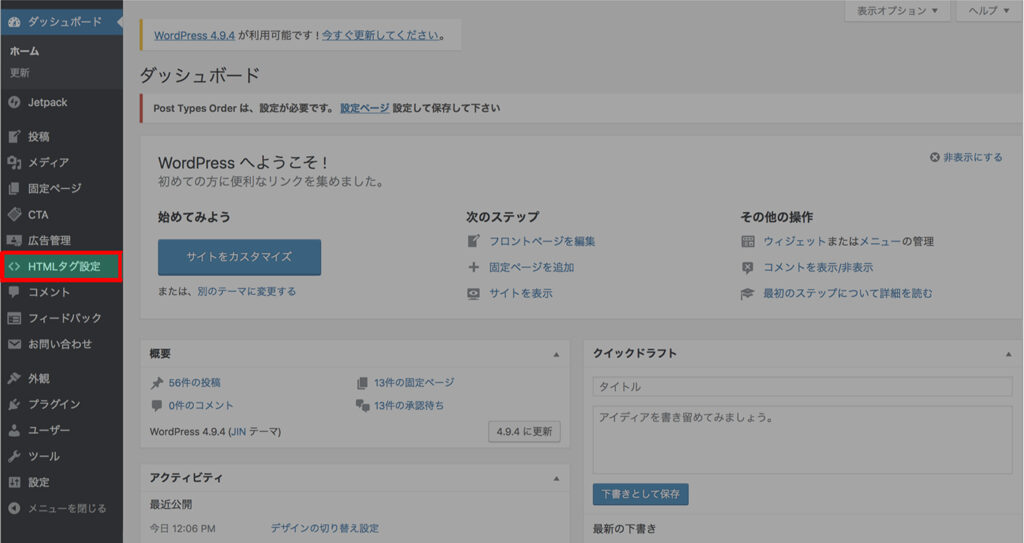
Task: Open the 表示オプション dropdown
Action: point(897,10)
